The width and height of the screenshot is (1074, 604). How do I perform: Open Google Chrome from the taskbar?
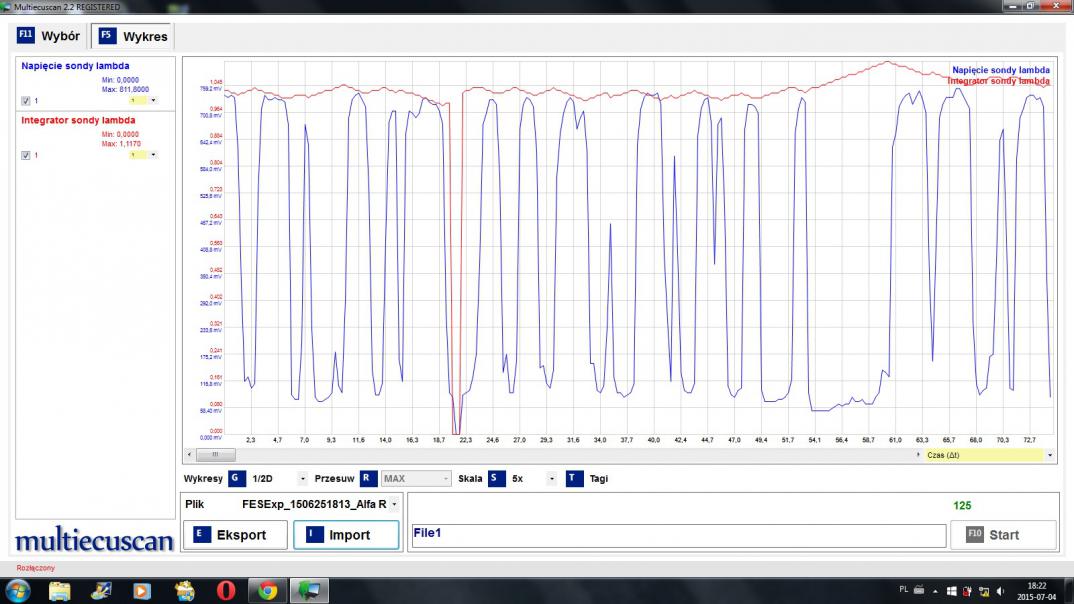(x=267, y=591)
